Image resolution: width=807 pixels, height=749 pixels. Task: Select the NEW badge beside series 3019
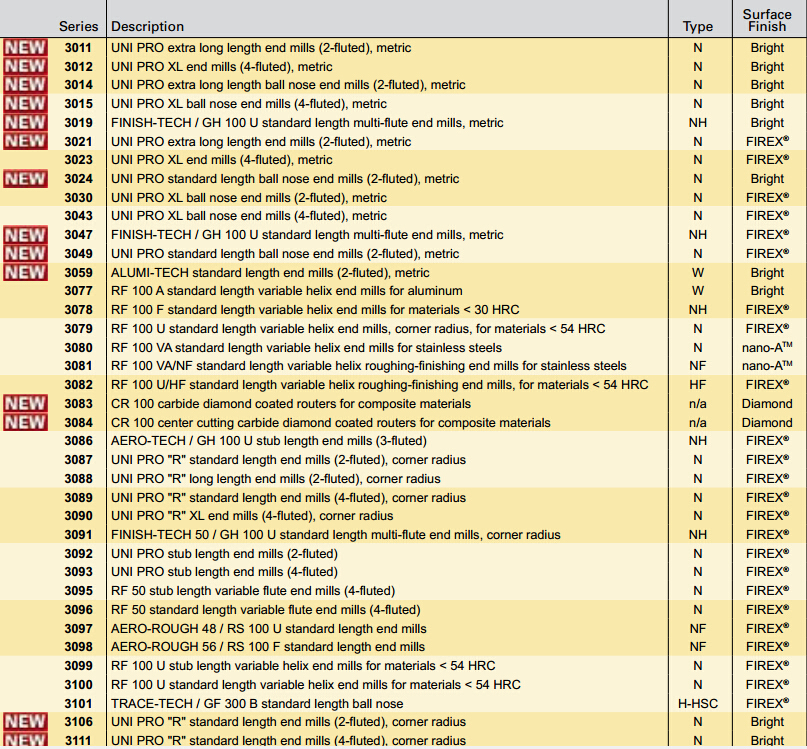point(25,123)
